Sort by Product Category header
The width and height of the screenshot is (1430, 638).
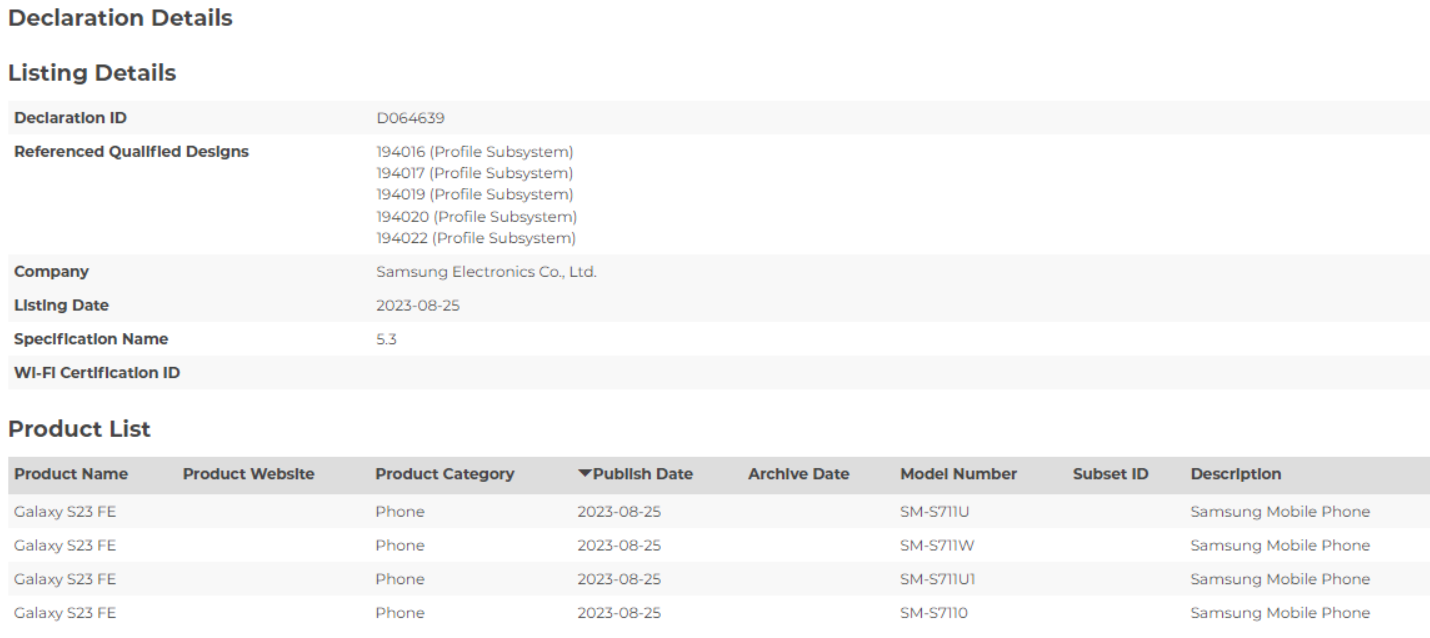pyautogui.click(x=445, y=474)
